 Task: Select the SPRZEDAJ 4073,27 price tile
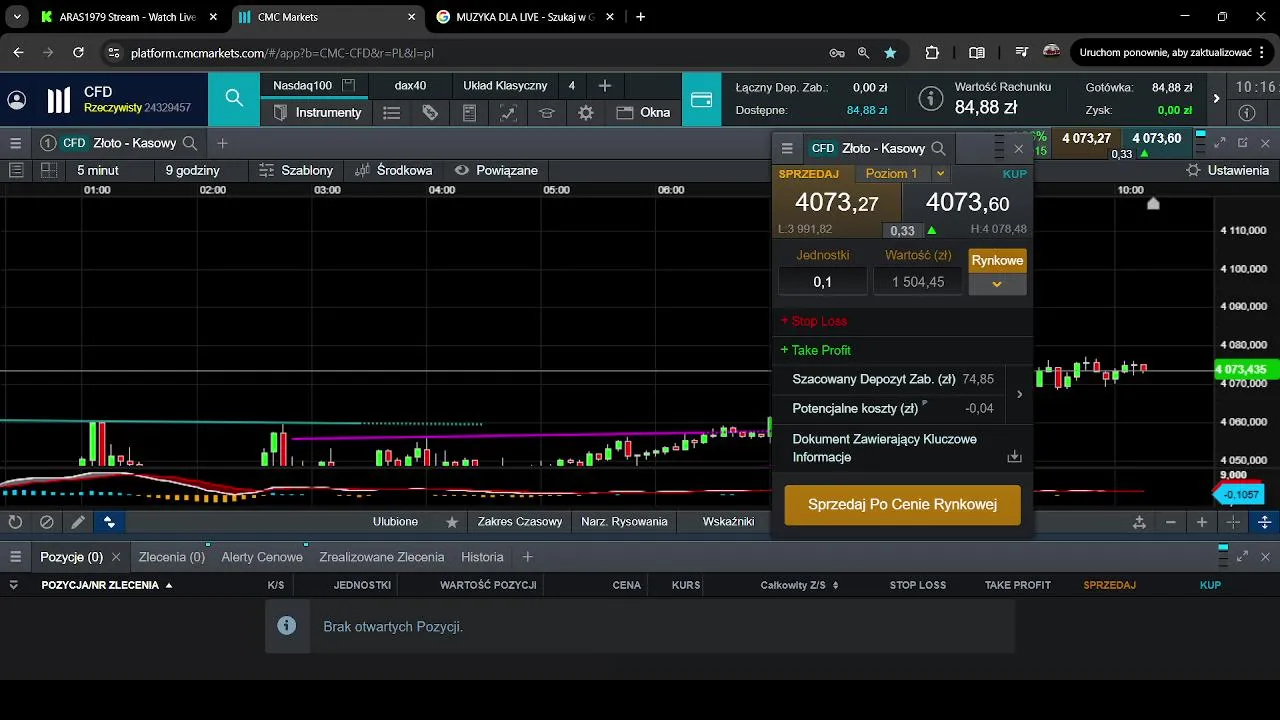[838, 203]
